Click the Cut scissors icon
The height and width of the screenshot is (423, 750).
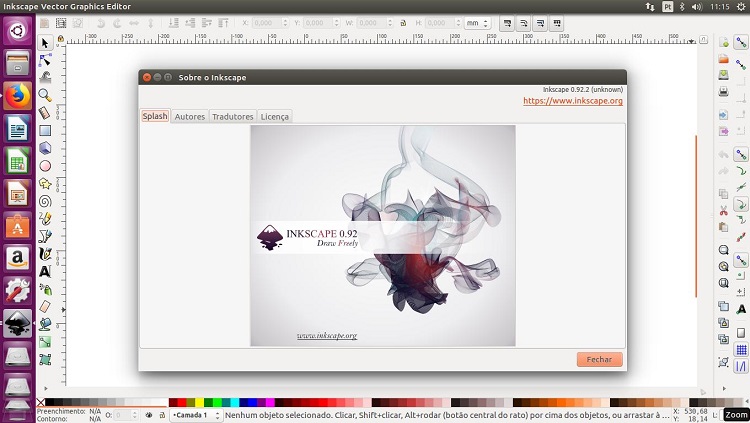click(x=723, y=211)
